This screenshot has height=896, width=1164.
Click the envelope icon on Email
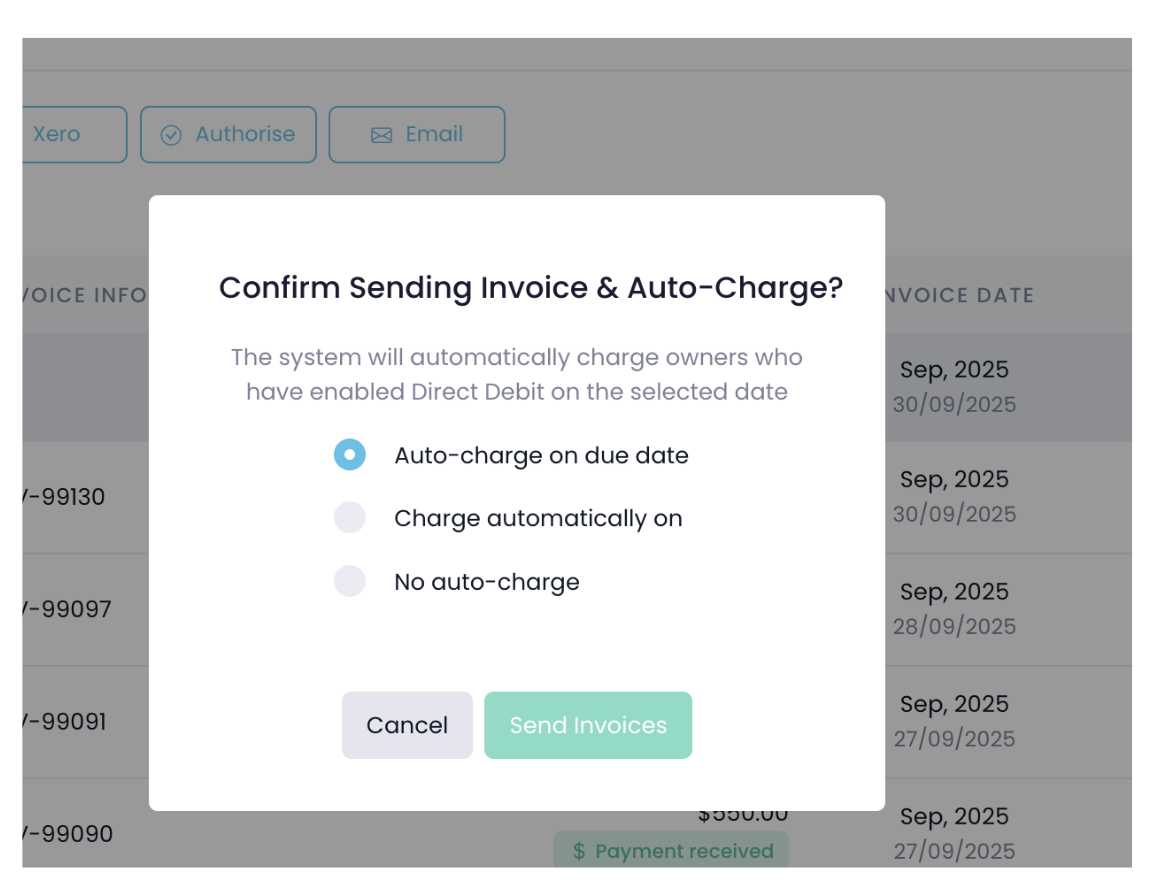pos(381,135)
